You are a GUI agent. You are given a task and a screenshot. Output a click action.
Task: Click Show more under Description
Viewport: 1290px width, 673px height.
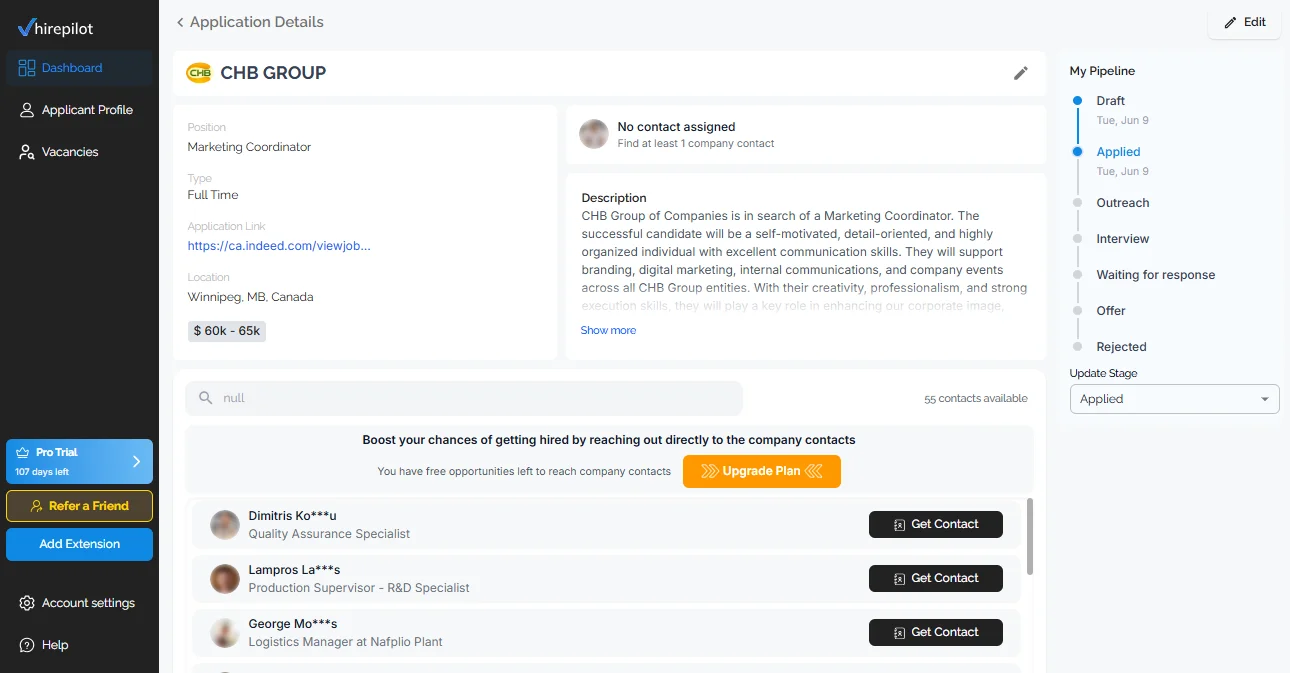point(608,330)
